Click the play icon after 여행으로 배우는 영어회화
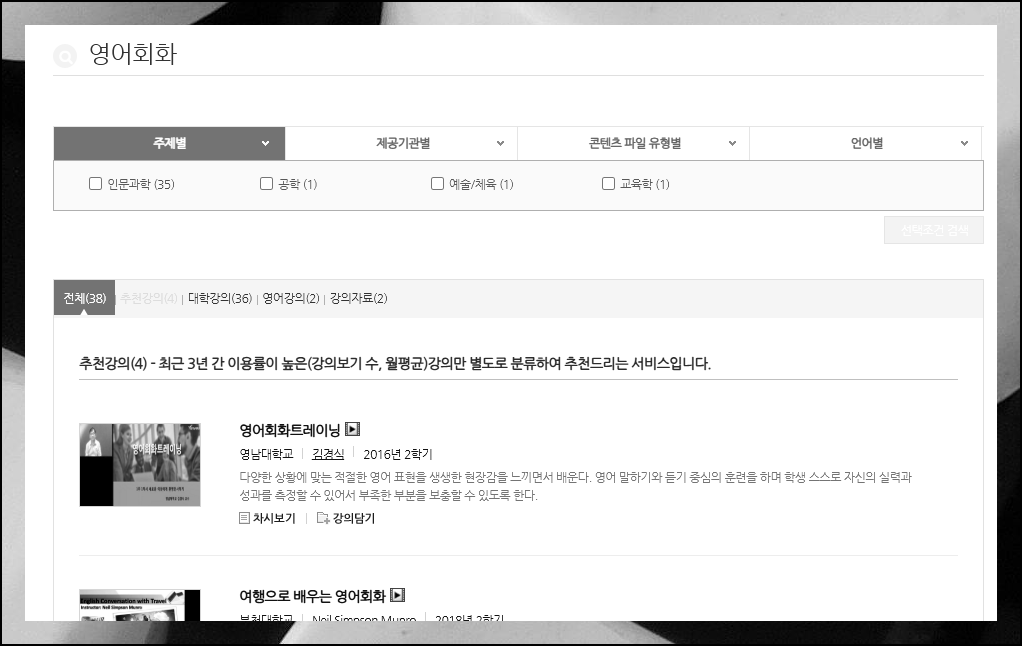The height and width of the screenshot is (646, 1022). point(398,595)
